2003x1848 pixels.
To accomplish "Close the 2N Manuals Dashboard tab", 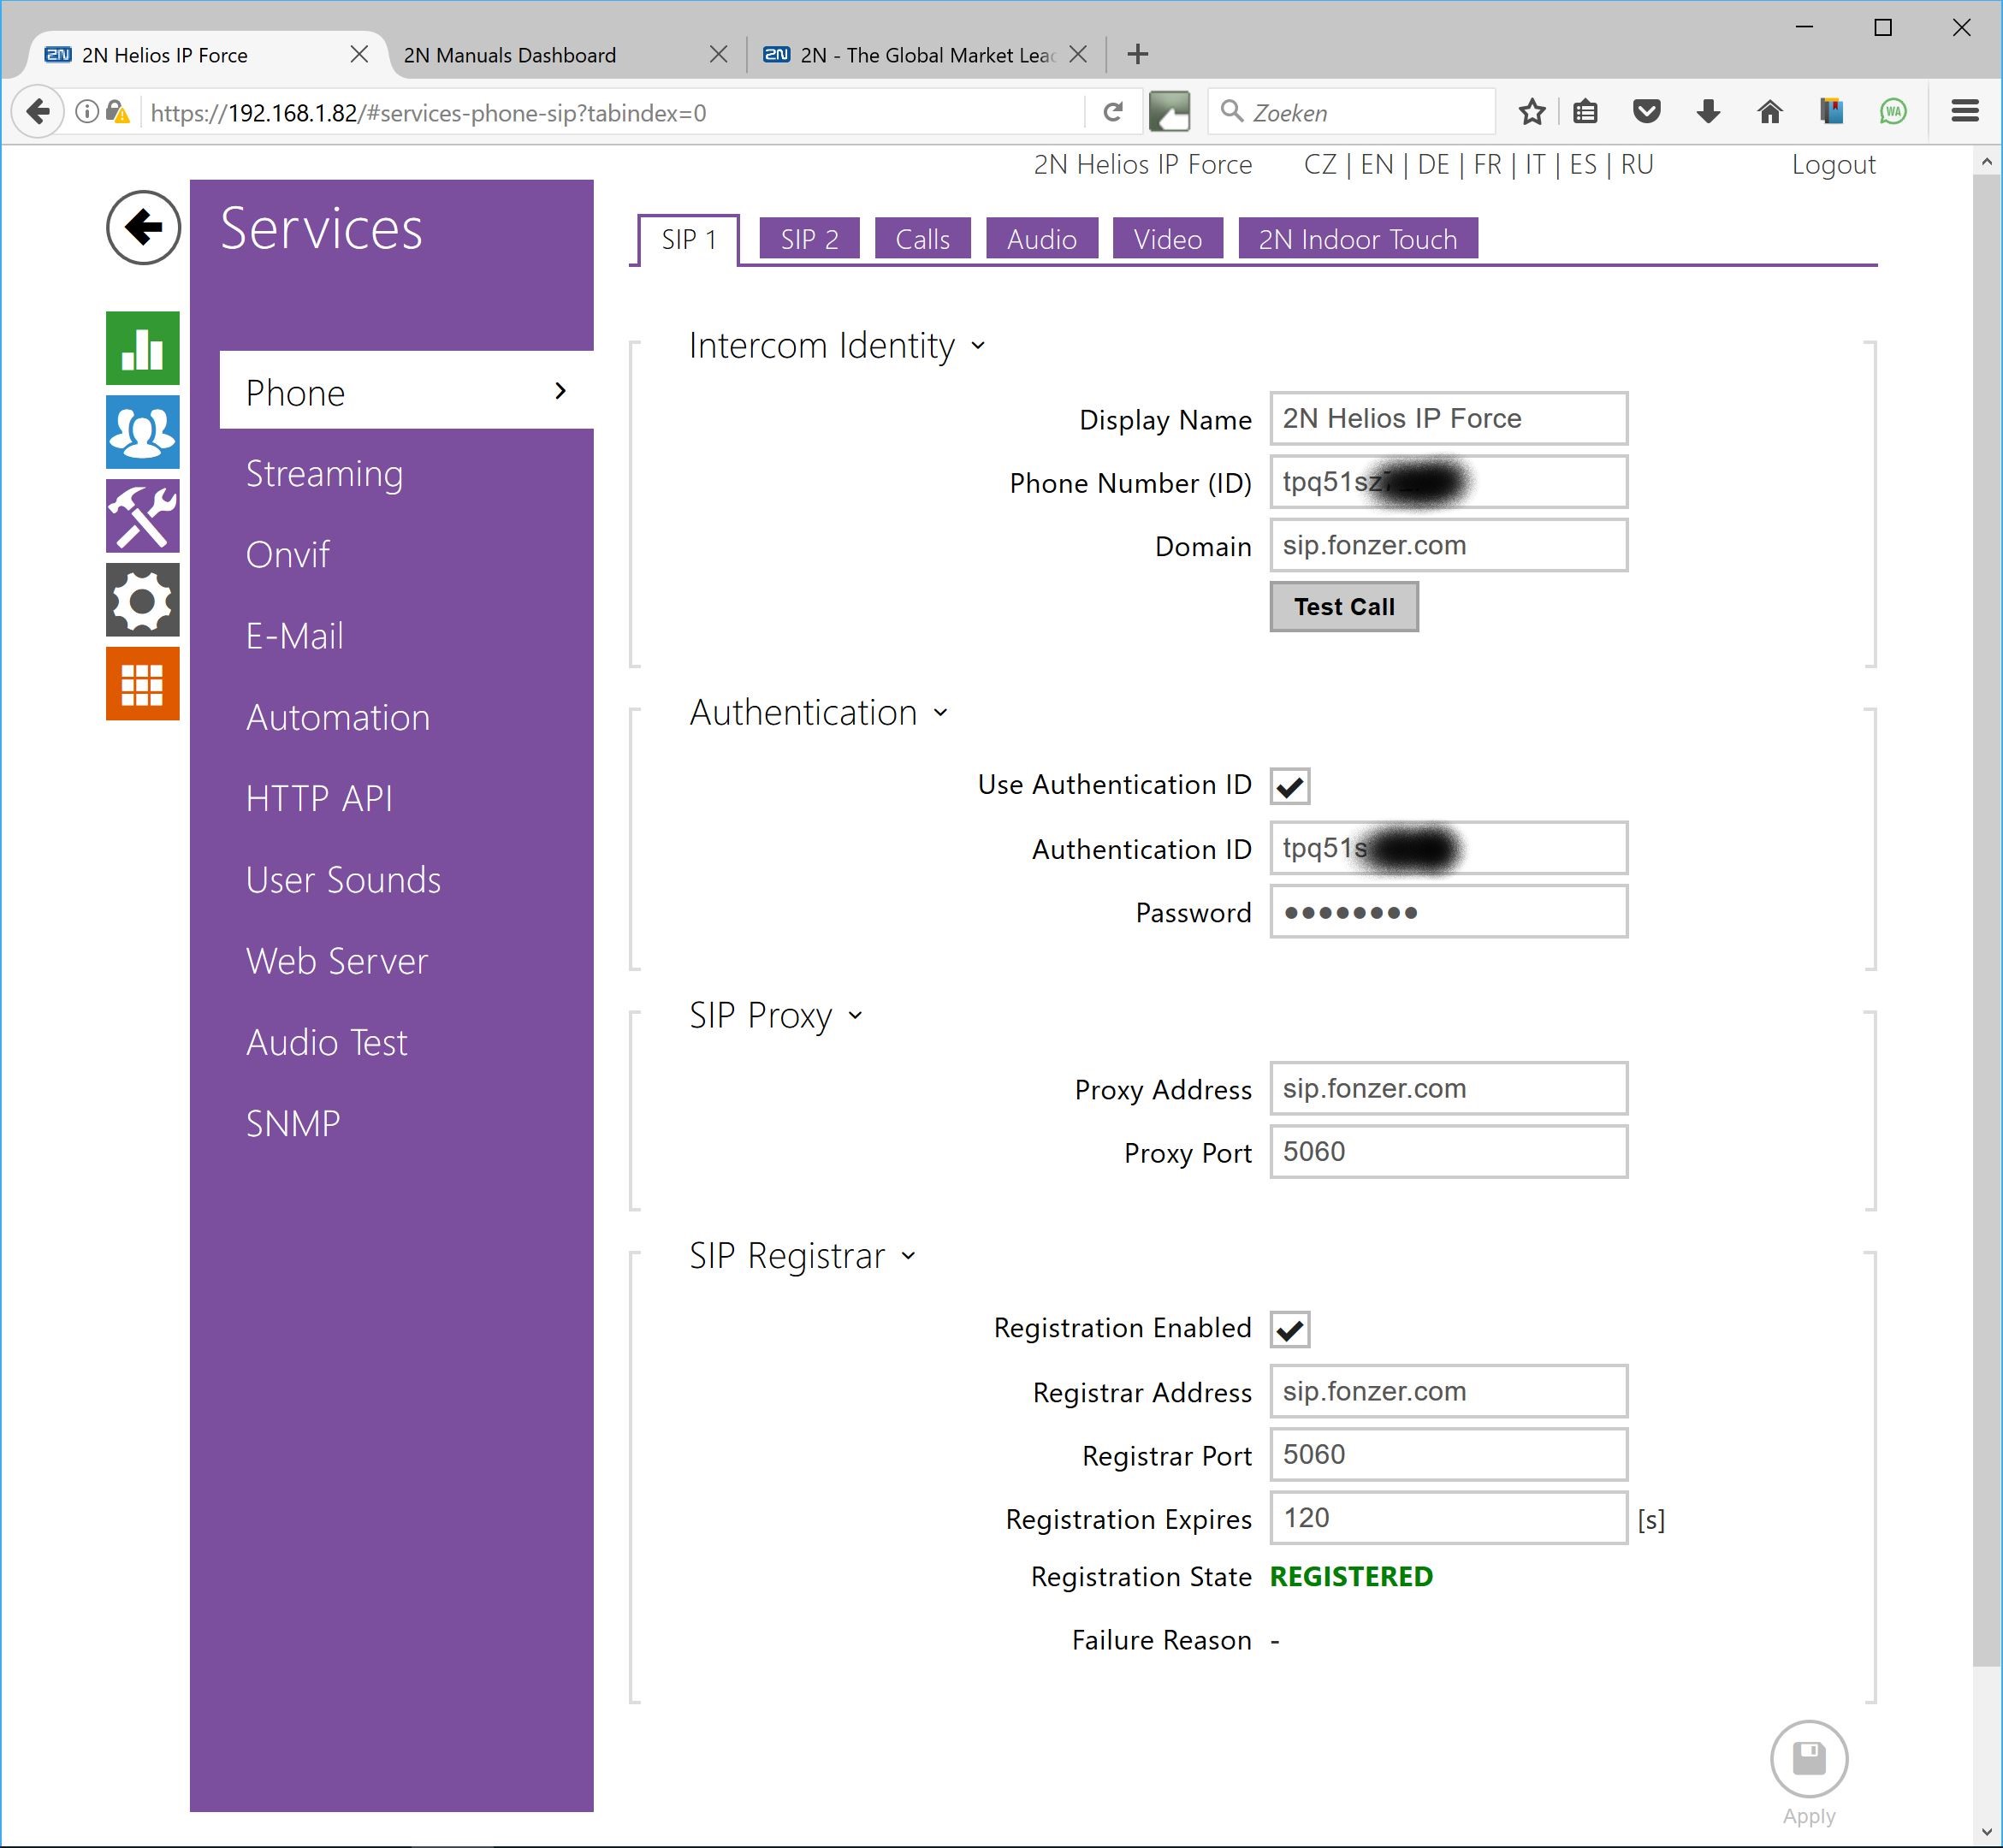I will point(718,54).
